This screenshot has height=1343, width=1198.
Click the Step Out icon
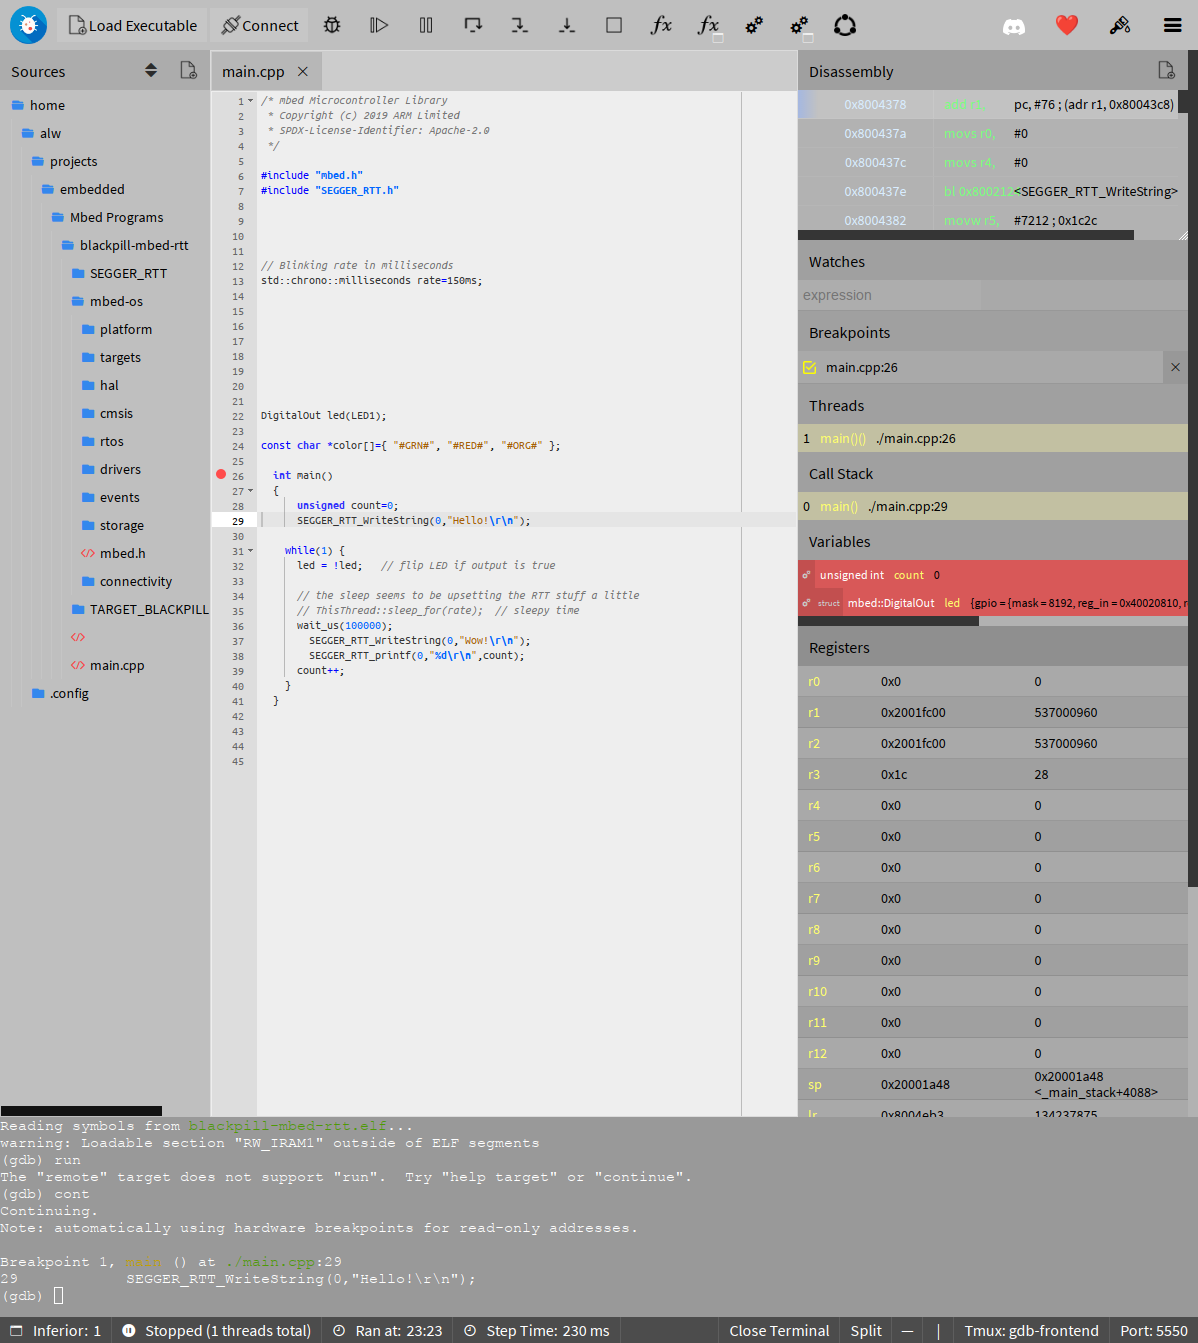(x=567, y=25)
